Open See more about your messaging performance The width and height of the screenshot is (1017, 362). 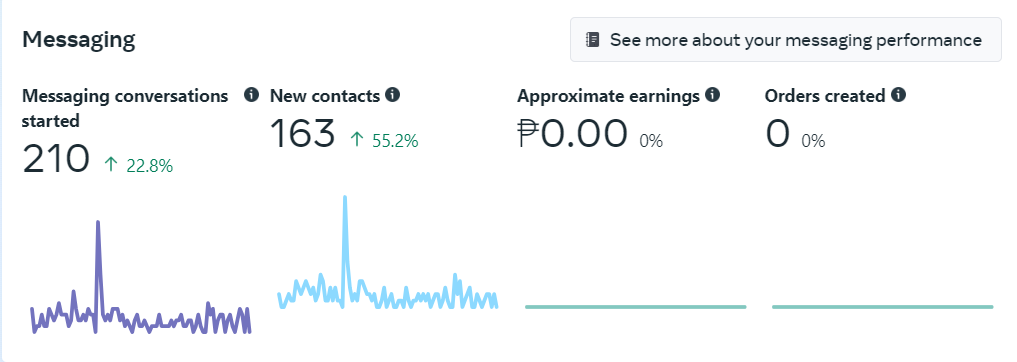(x=785, y=40)
